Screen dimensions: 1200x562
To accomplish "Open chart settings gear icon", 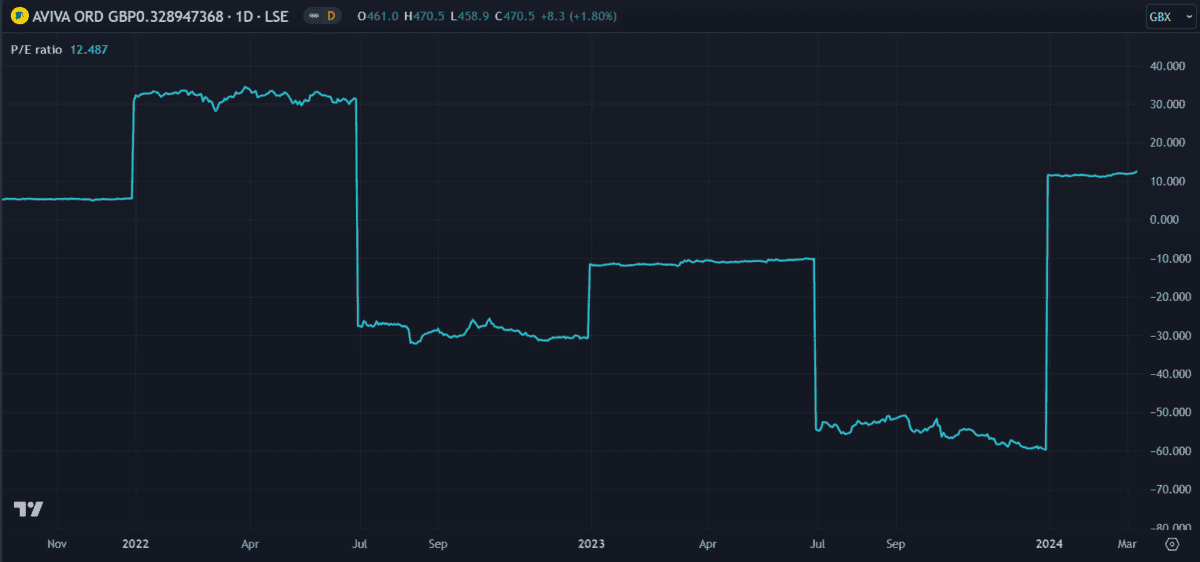I will tap(1172, 545).
